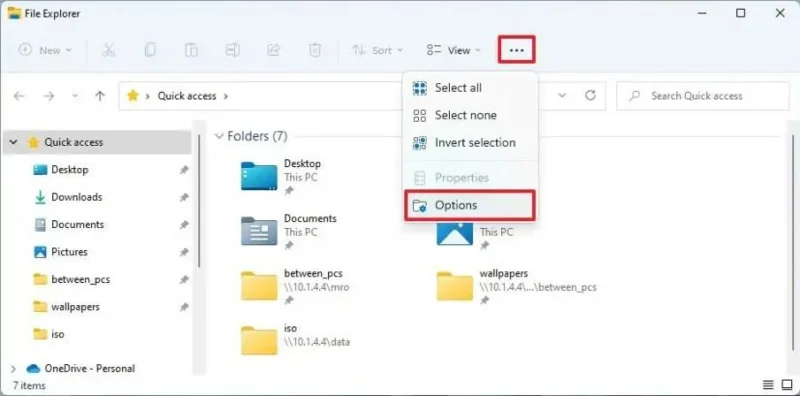Click the \\10.1.4.4\data path text
The image size is (800, 396).
317,342
